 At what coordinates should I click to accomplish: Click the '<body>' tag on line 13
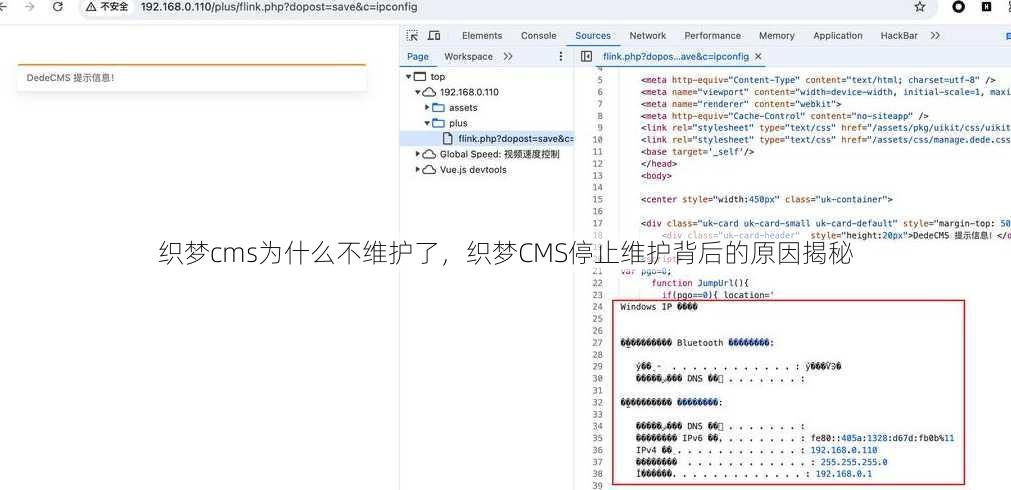click(x=656, y=175)
